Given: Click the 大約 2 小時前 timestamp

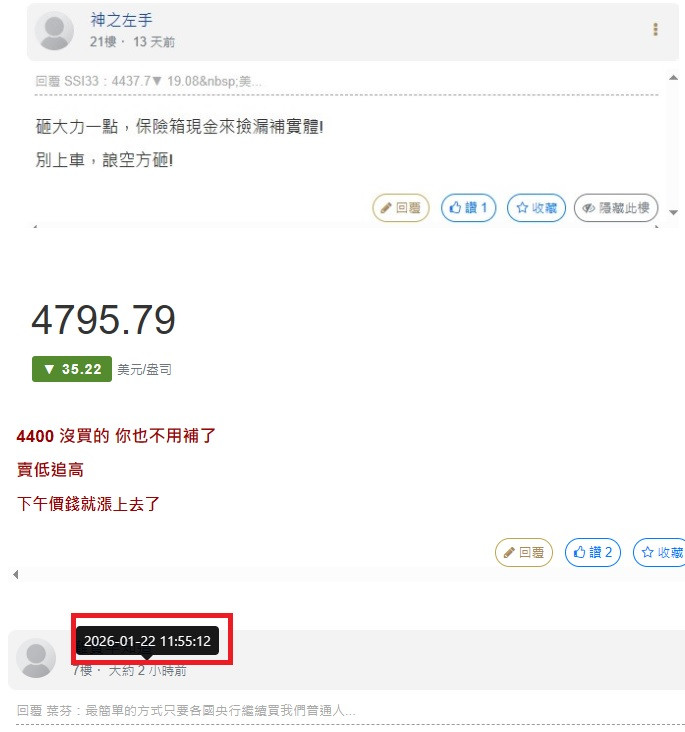Looking at the screenshot, I should tap(148, 671).
